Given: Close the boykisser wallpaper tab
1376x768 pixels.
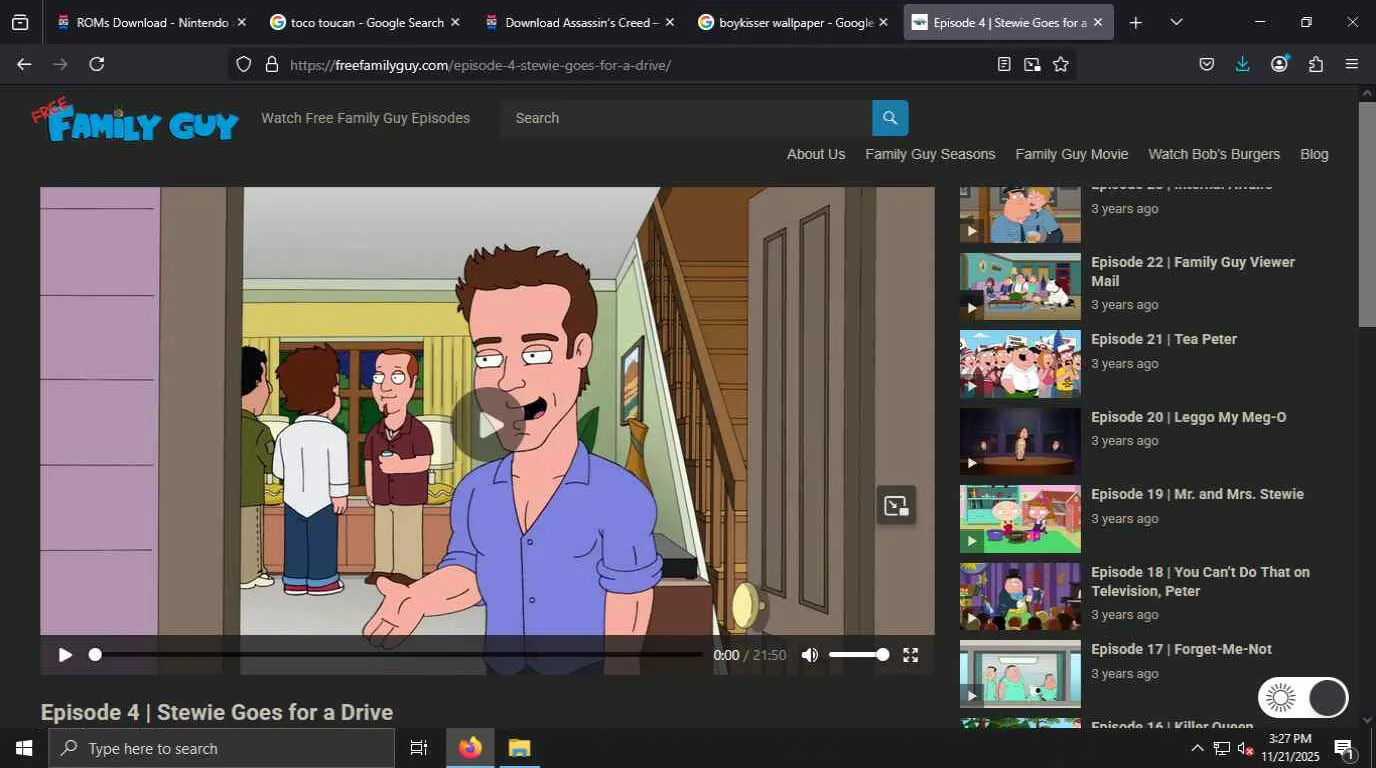Looking at the screenshot, I should click(883, 22).
